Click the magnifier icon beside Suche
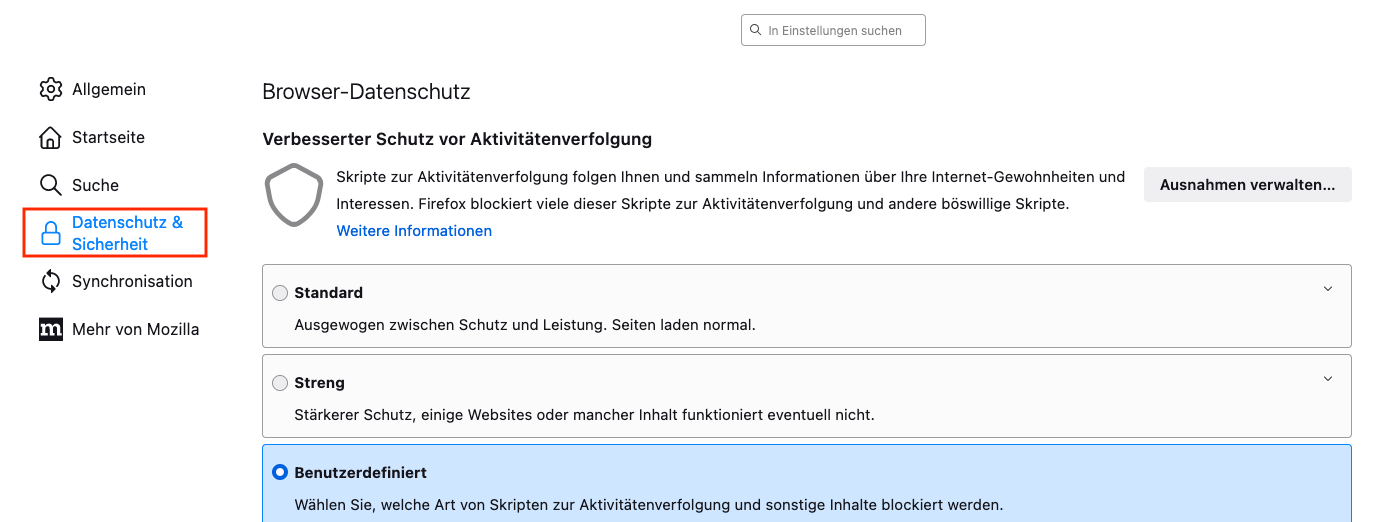The height and width of the screenshot is (522, 1376). 50,185
